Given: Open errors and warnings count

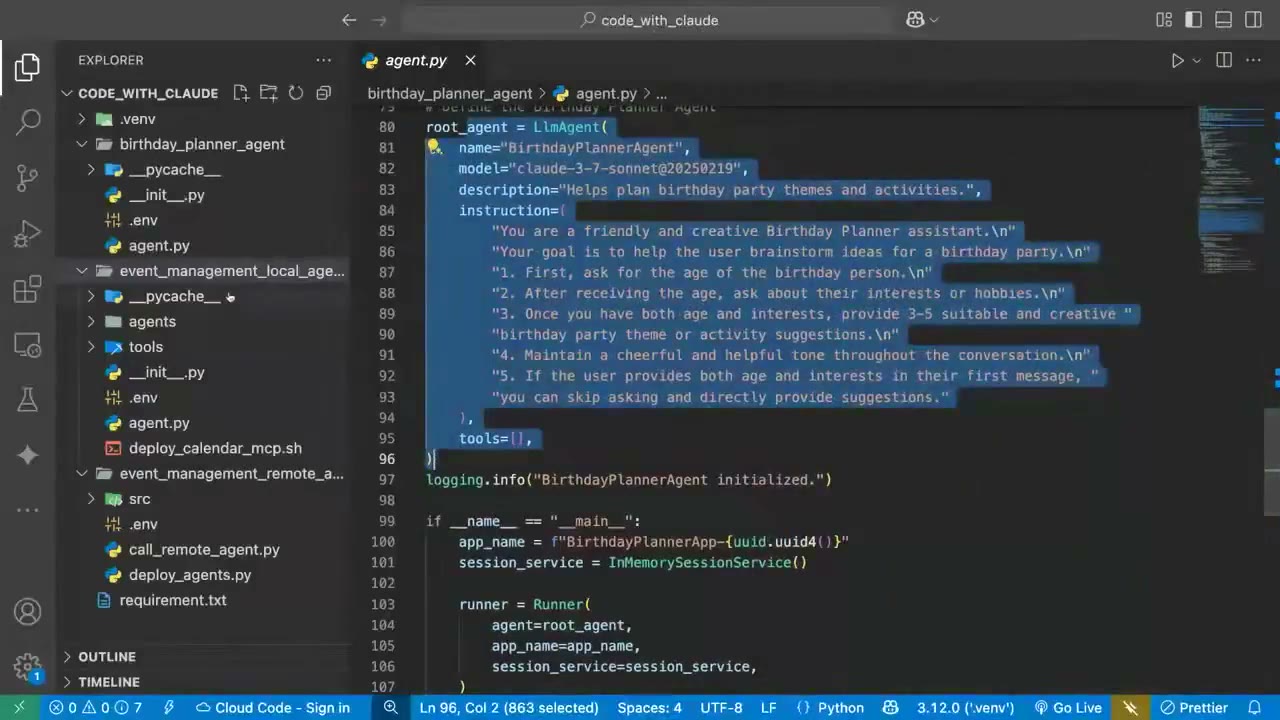Looking at the screenshot, I should 95,708.
